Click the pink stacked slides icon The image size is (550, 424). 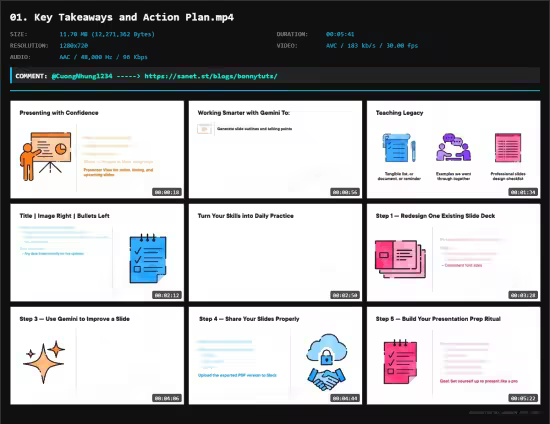[401, 259]
